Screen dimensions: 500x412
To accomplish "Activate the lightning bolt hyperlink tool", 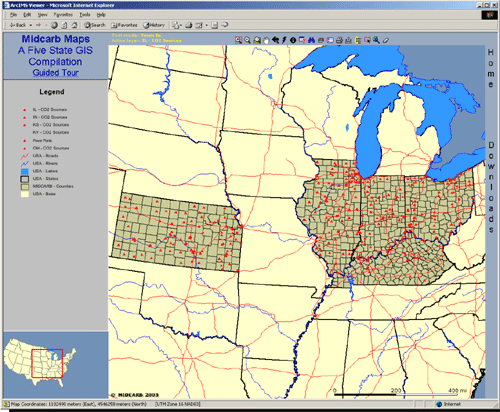I will click(284, 40).
